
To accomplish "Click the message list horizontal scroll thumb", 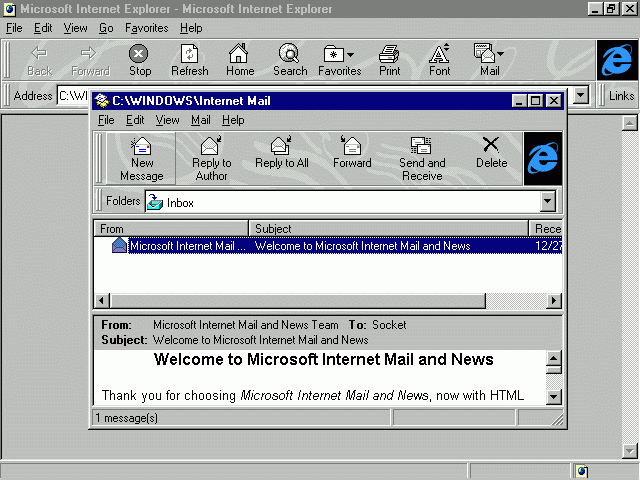I will click(x=298, y=301).
